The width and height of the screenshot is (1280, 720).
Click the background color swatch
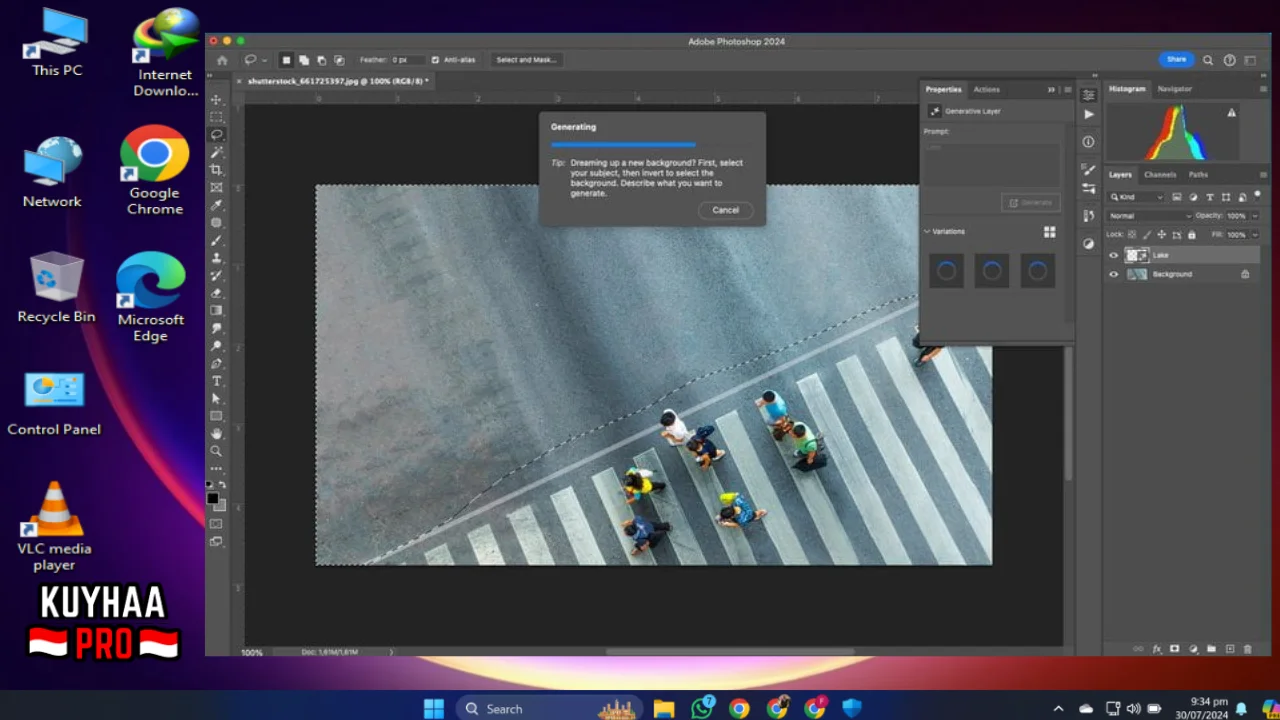(220, 505)
